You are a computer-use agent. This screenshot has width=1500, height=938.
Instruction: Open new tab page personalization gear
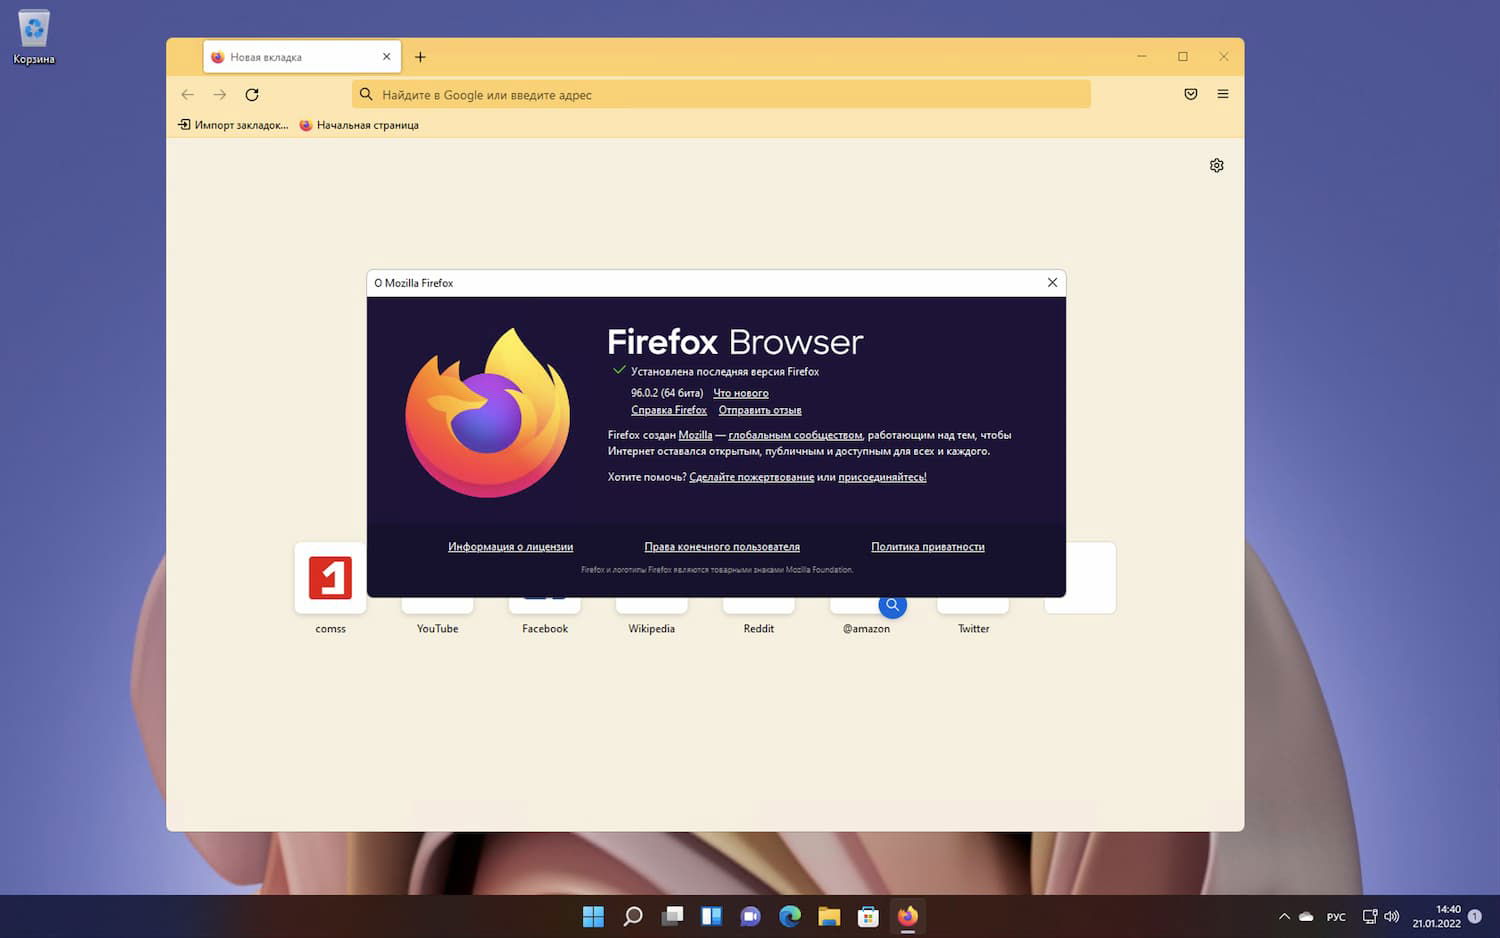1217,165
